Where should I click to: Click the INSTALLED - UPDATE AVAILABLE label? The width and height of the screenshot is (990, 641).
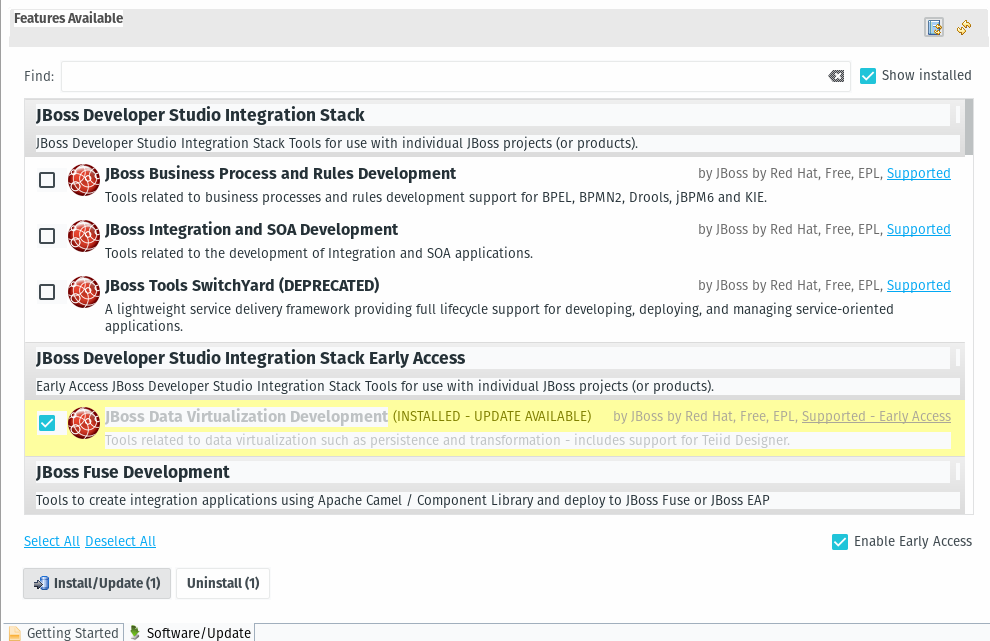point(492,416)
